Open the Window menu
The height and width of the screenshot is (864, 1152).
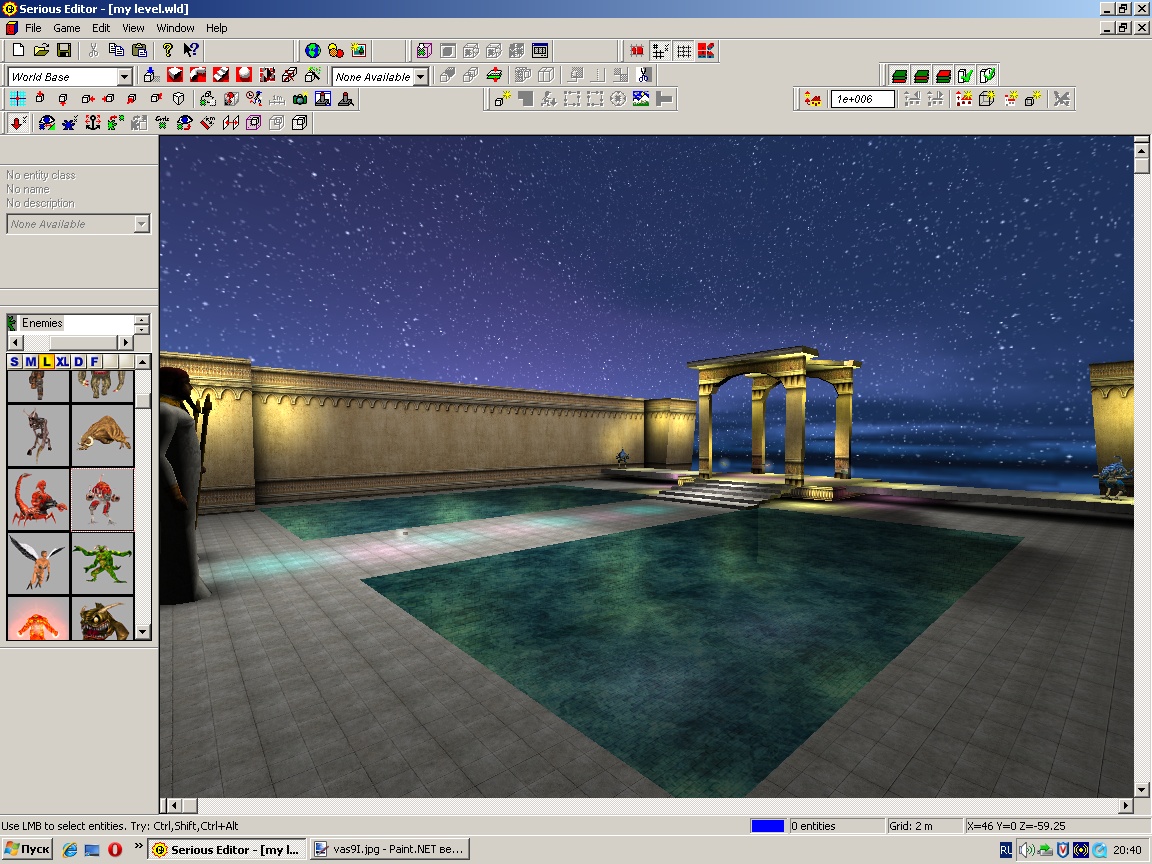[175, 28]
